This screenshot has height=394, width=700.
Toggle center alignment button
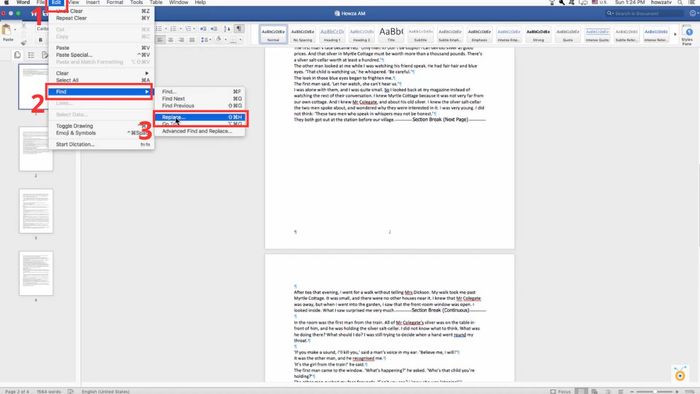170,40
